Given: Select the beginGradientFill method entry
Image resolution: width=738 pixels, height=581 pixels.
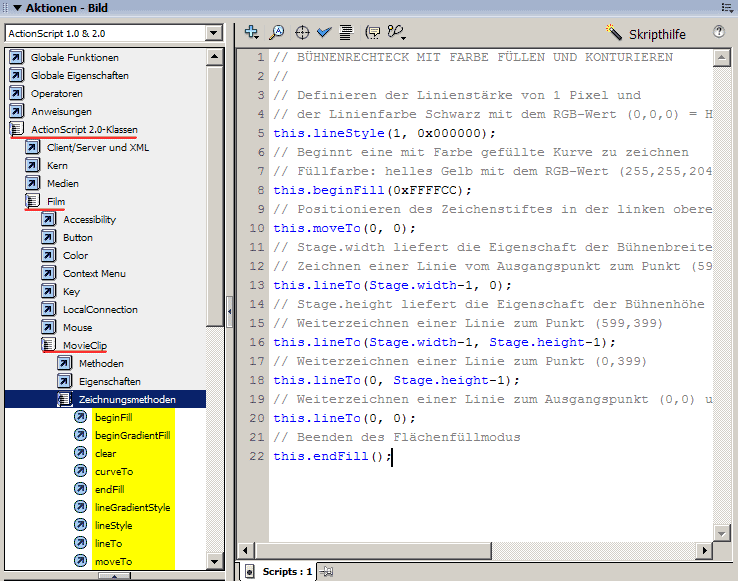Looking at the screenshot, I should 133,436.
